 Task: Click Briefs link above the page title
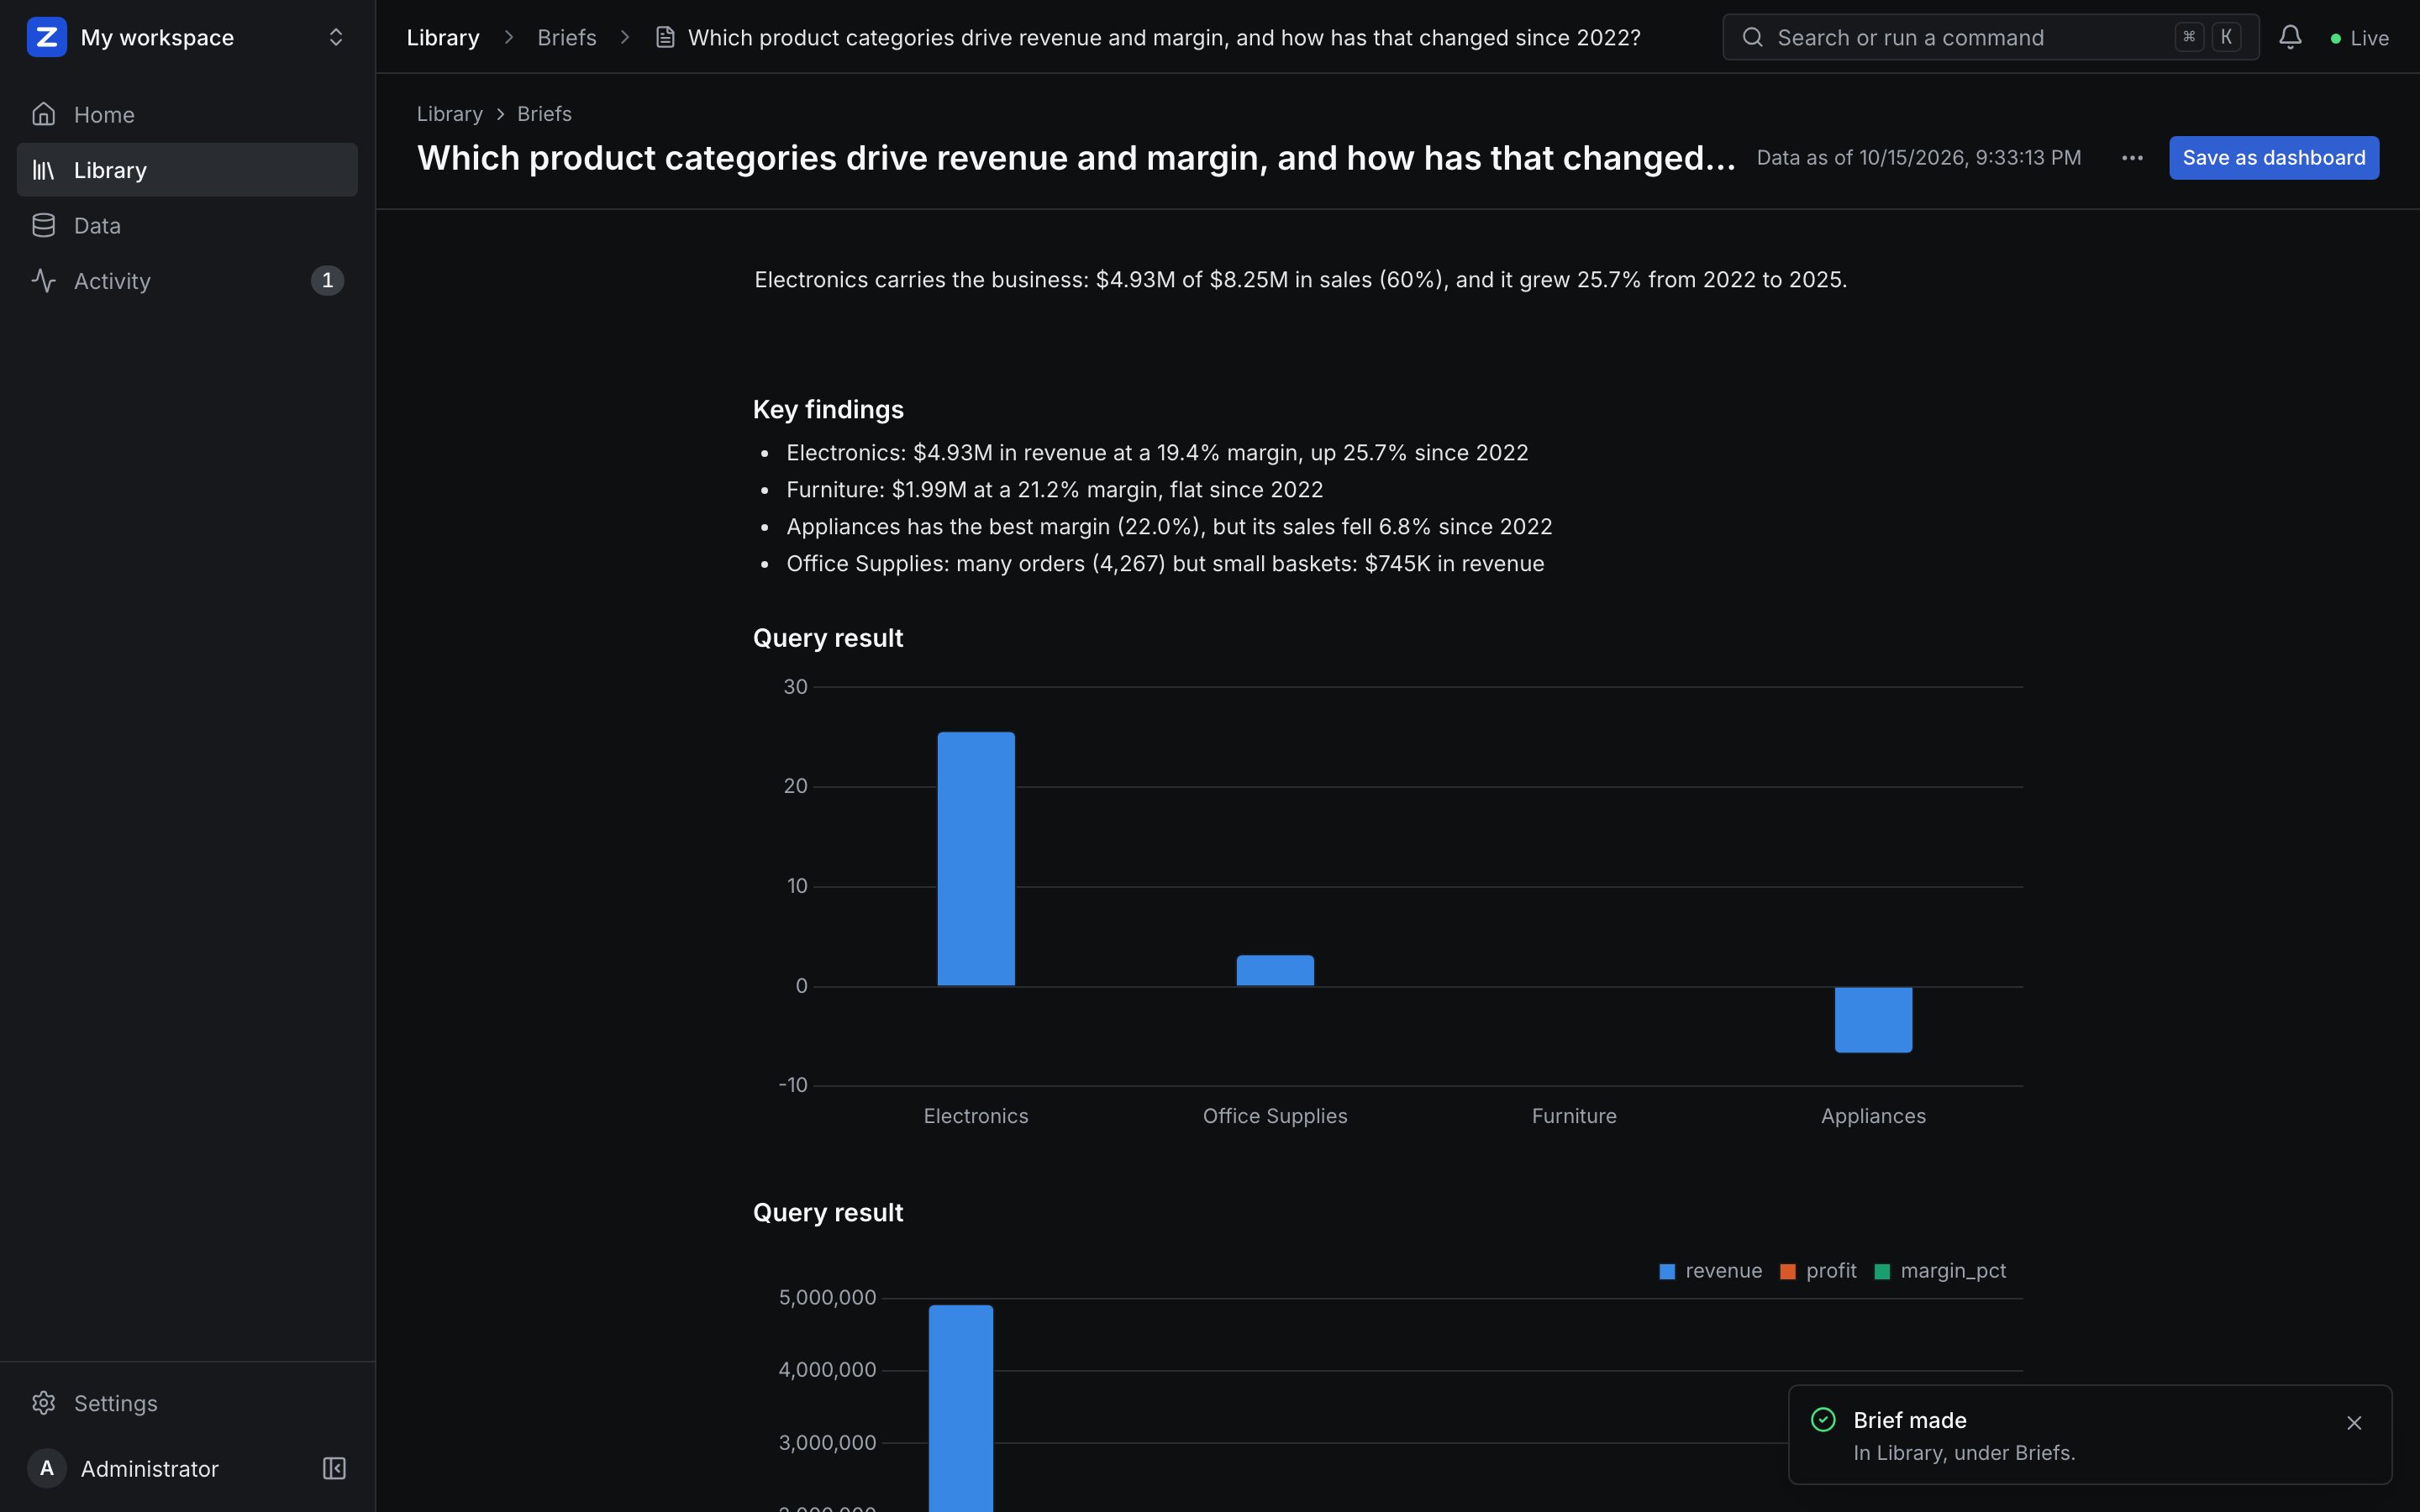[x=544, y=114]
